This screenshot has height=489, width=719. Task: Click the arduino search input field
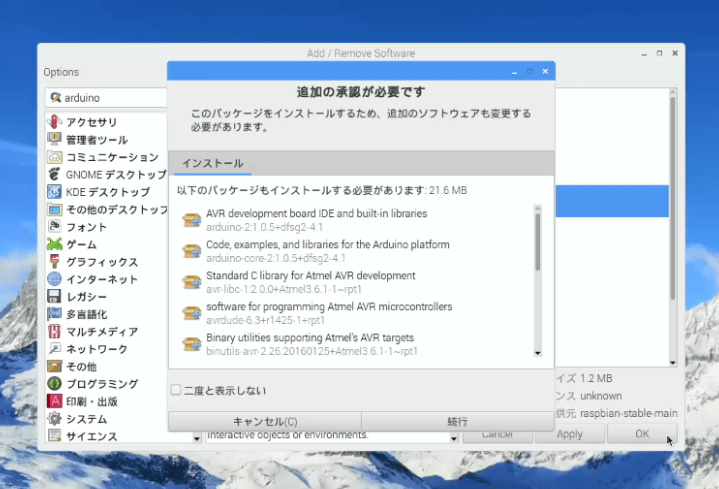click(x=108, y=98)
